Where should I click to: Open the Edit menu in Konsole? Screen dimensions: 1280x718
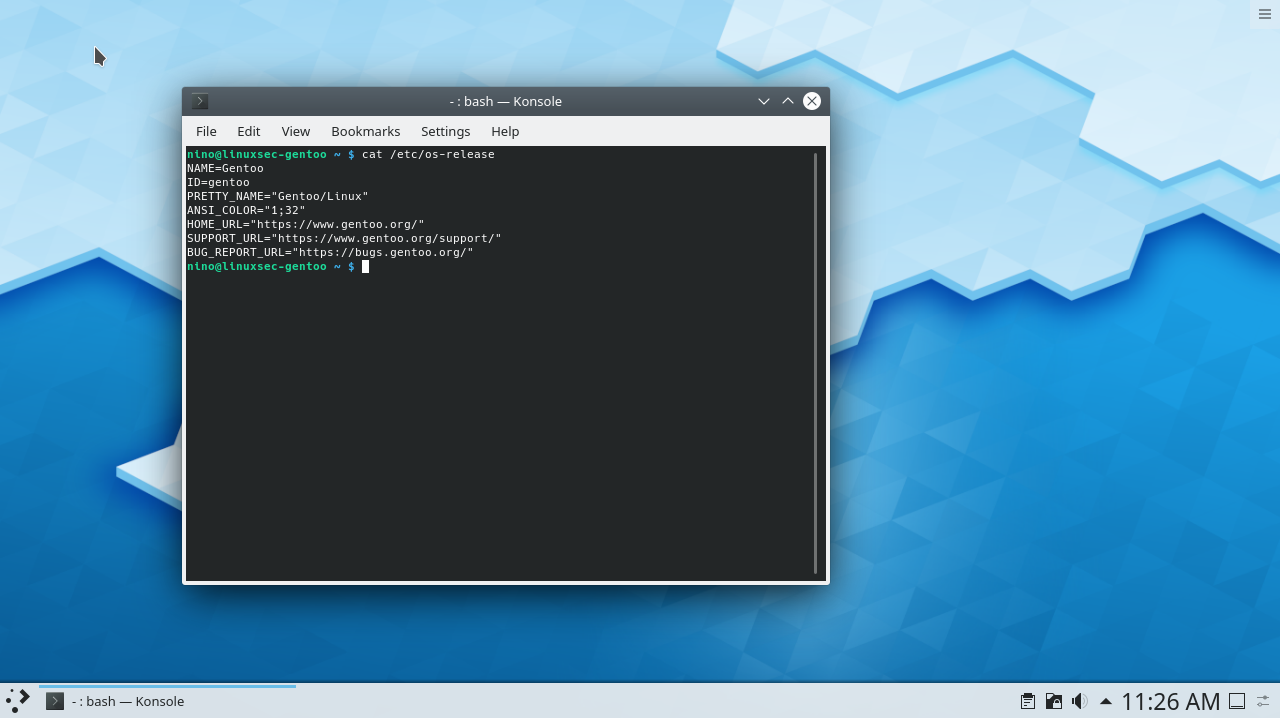[x=248, y=131]
